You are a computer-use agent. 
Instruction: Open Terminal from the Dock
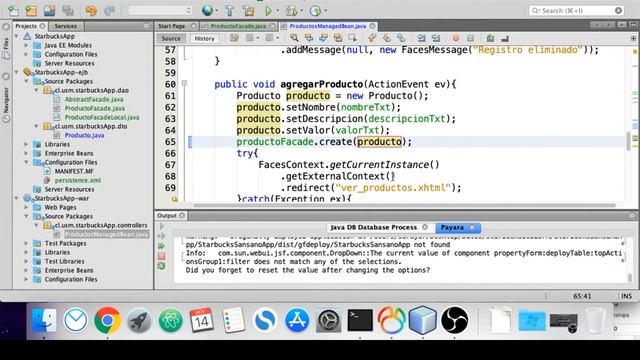click(360, 320)
